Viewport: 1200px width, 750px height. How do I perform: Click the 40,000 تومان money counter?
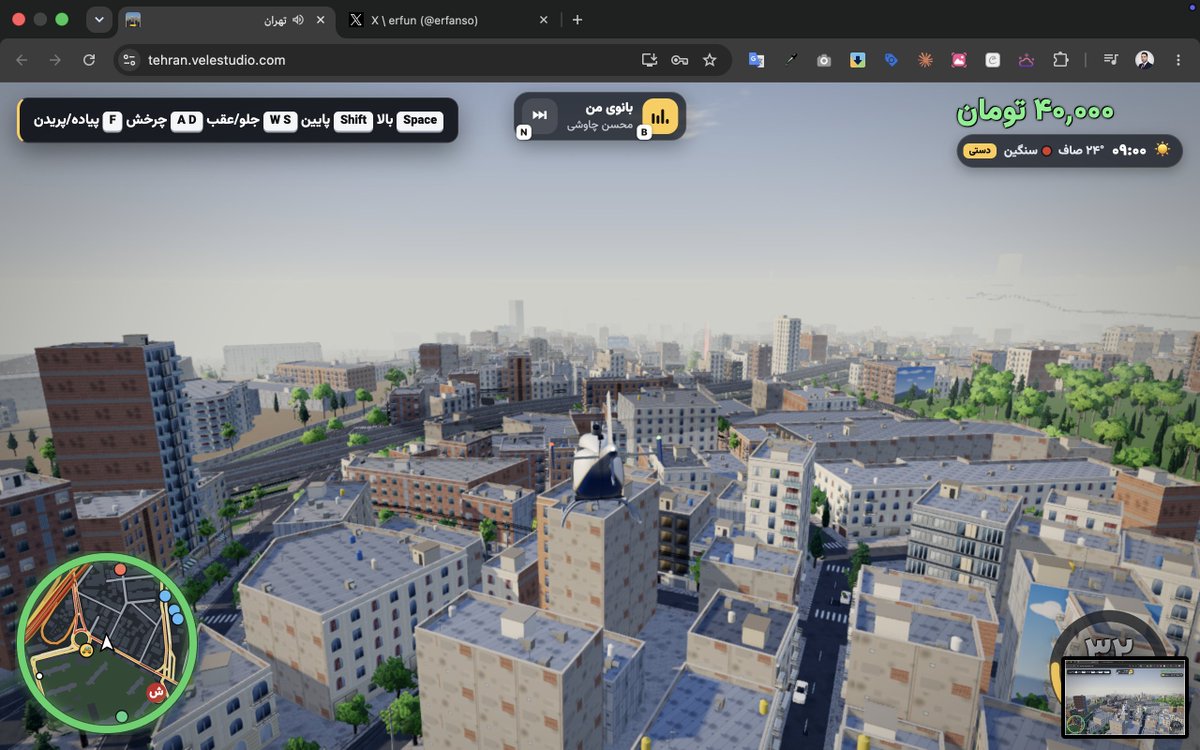coord(1034,111)
